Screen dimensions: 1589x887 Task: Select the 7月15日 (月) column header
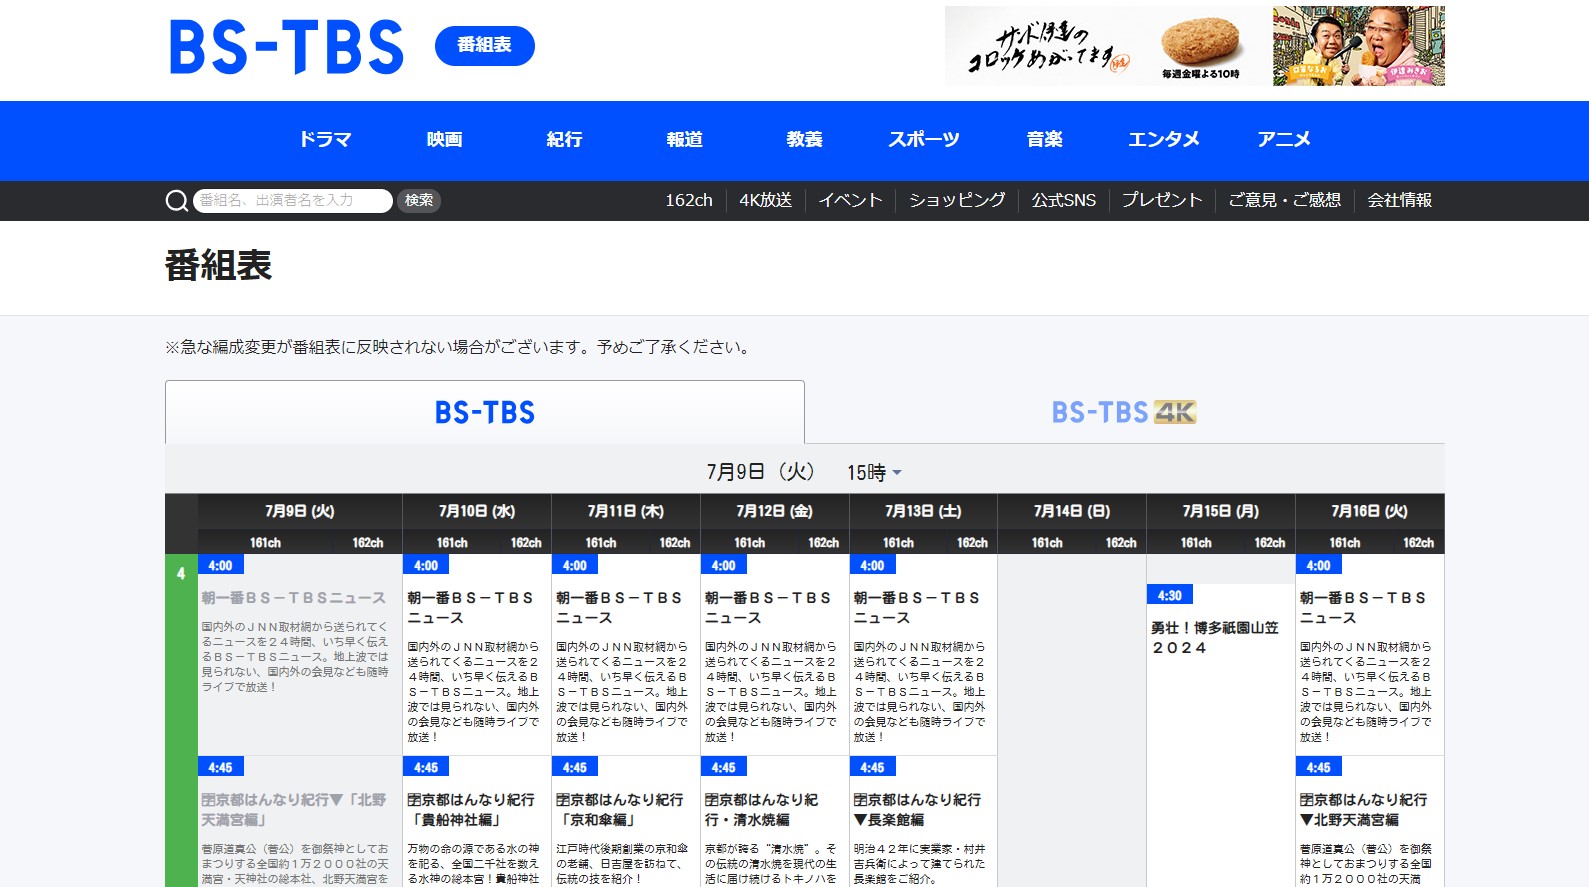(x=1221, y=511)
